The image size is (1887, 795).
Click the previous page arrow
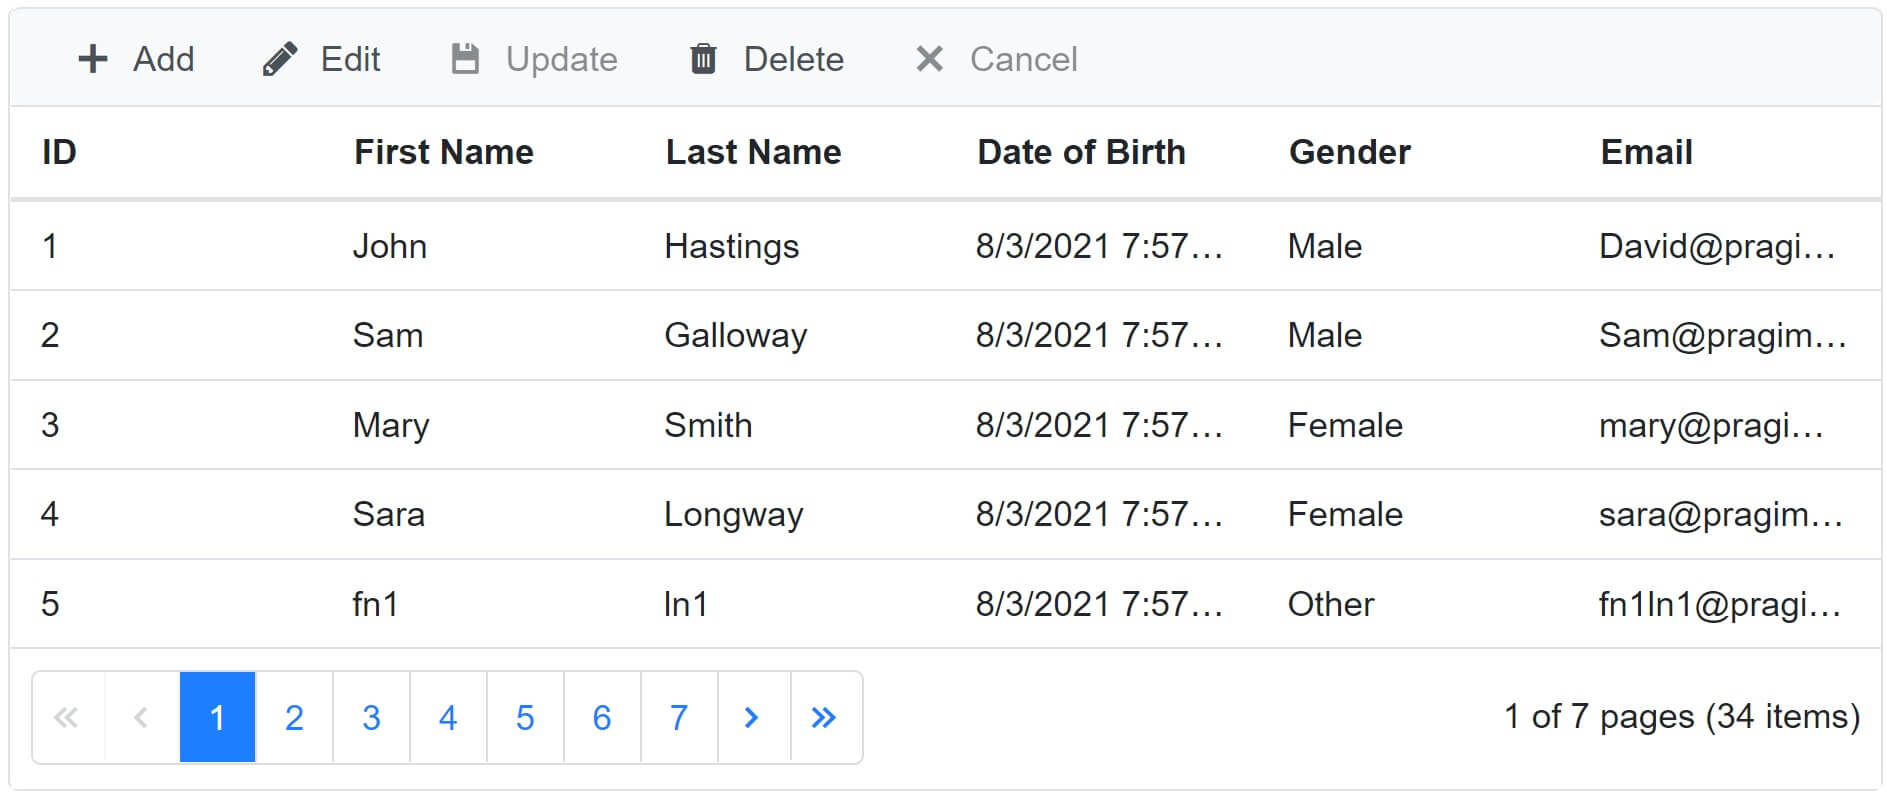pyautogui.click(x=141, y=717)
